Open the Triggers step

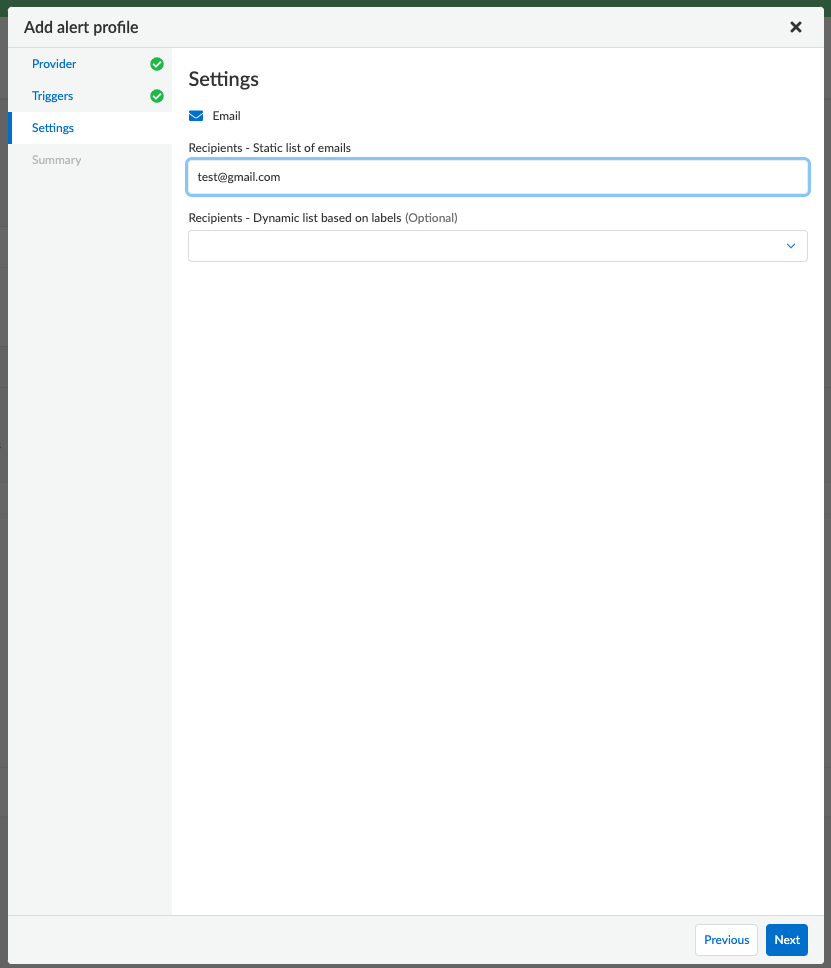tap(52, 96)
